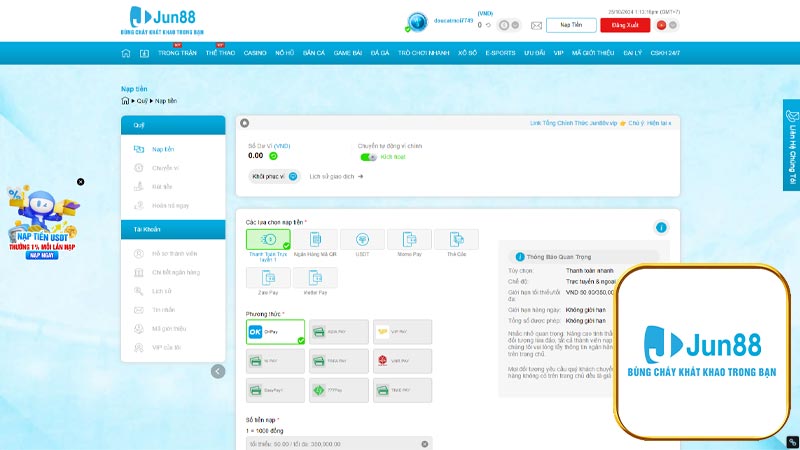The height and width of the screenshot is (450, 800).
Task: Focus the Số tiền nạp amount input field
Action: click(339, 444)
